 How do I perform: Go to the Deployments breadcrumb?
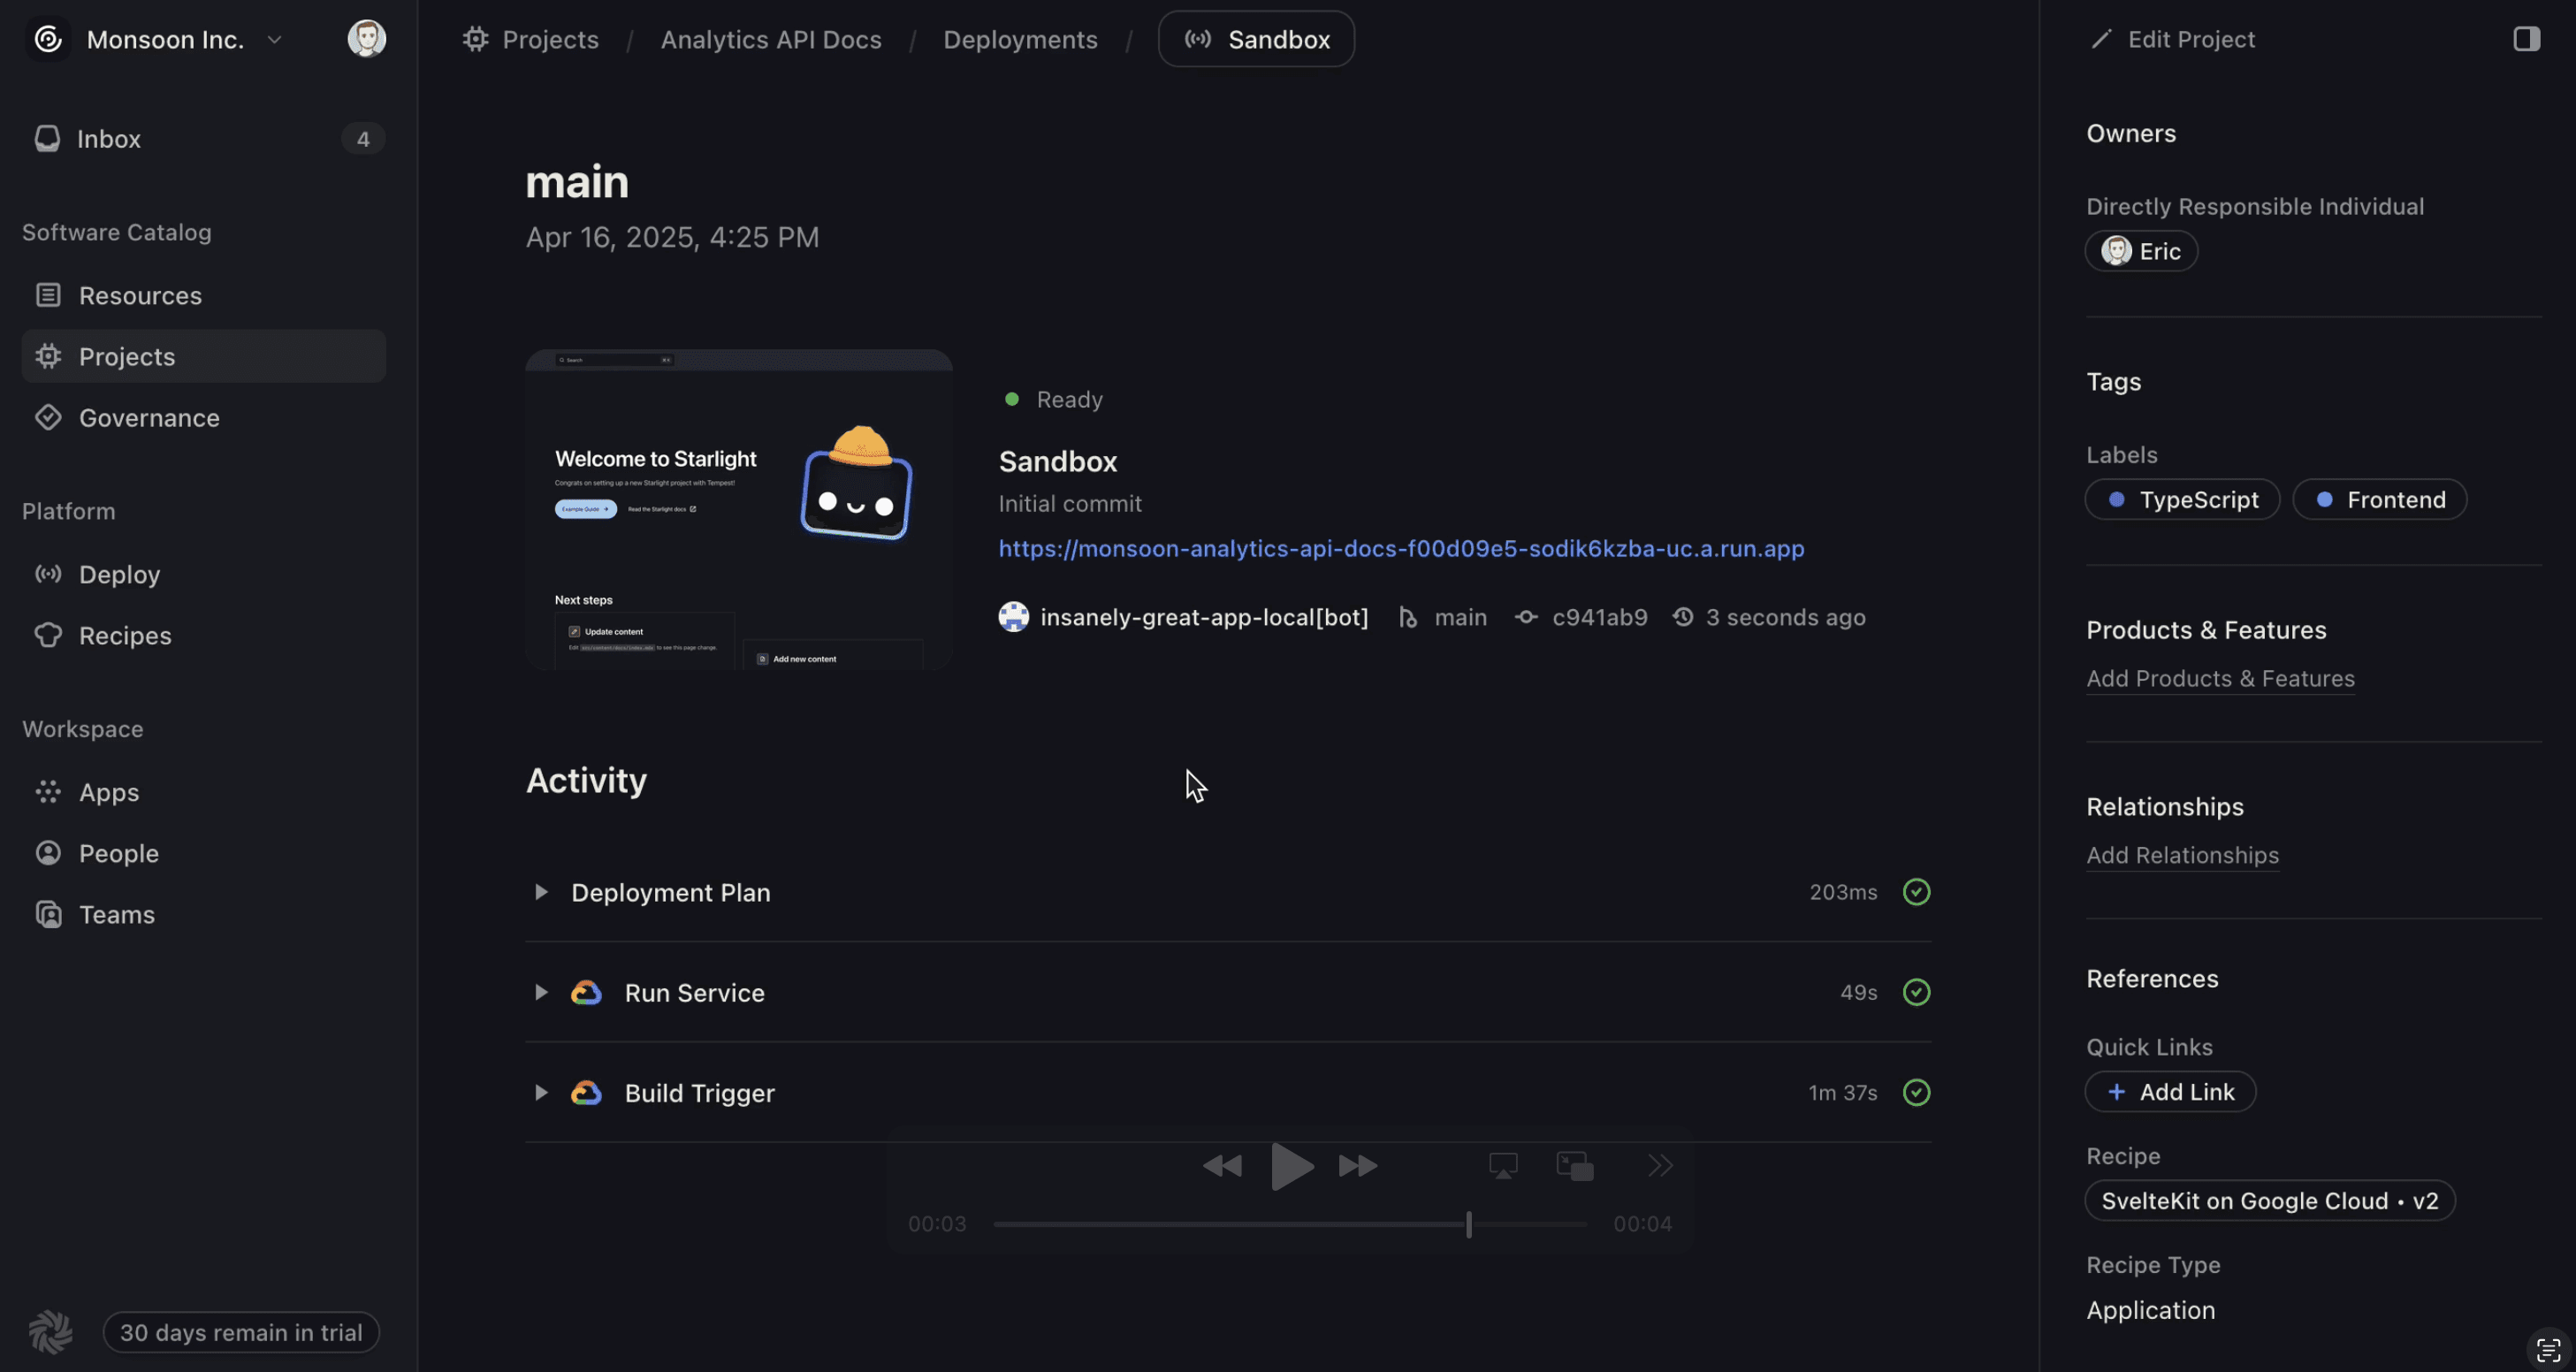point(1020,39)
